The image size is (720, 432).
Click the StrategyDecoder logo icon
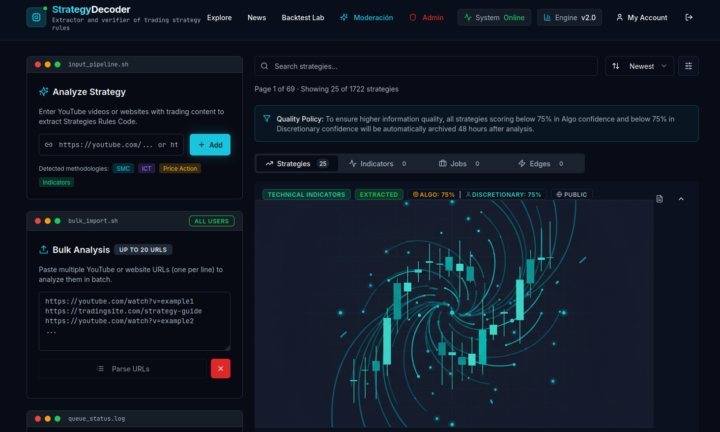point(36,17)
